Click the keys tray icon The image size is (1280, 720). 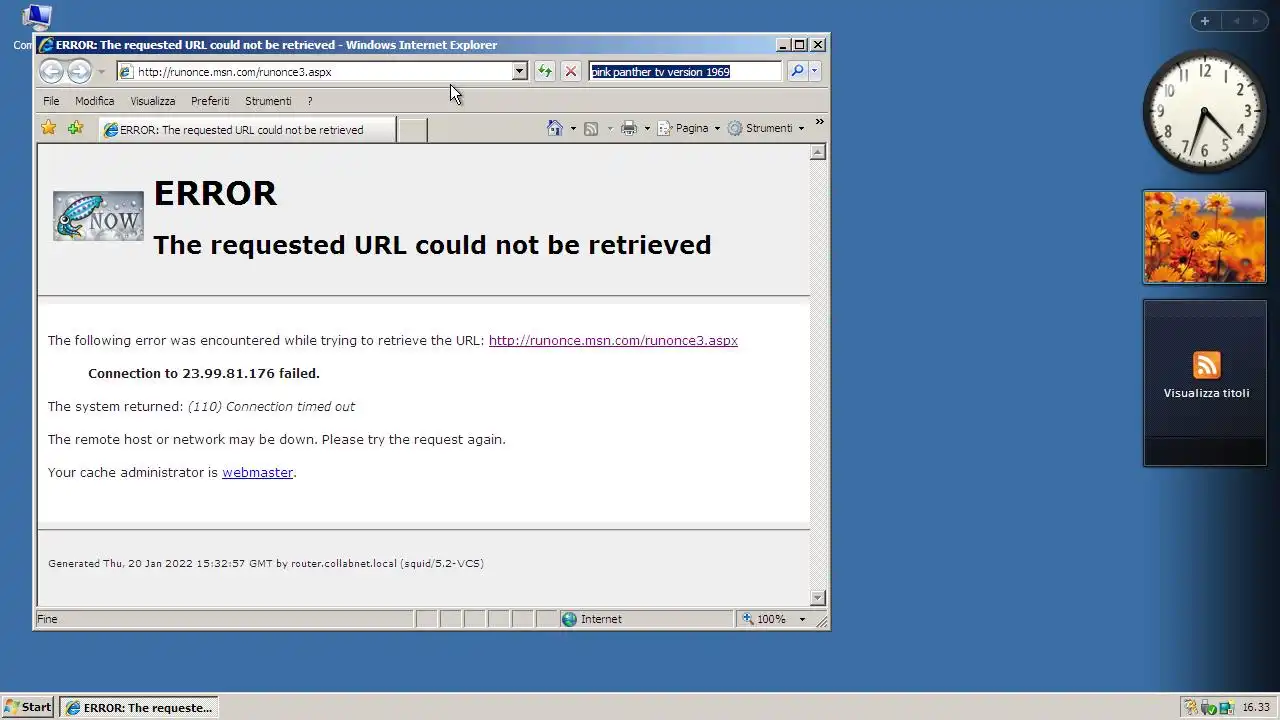[1190, 707]
